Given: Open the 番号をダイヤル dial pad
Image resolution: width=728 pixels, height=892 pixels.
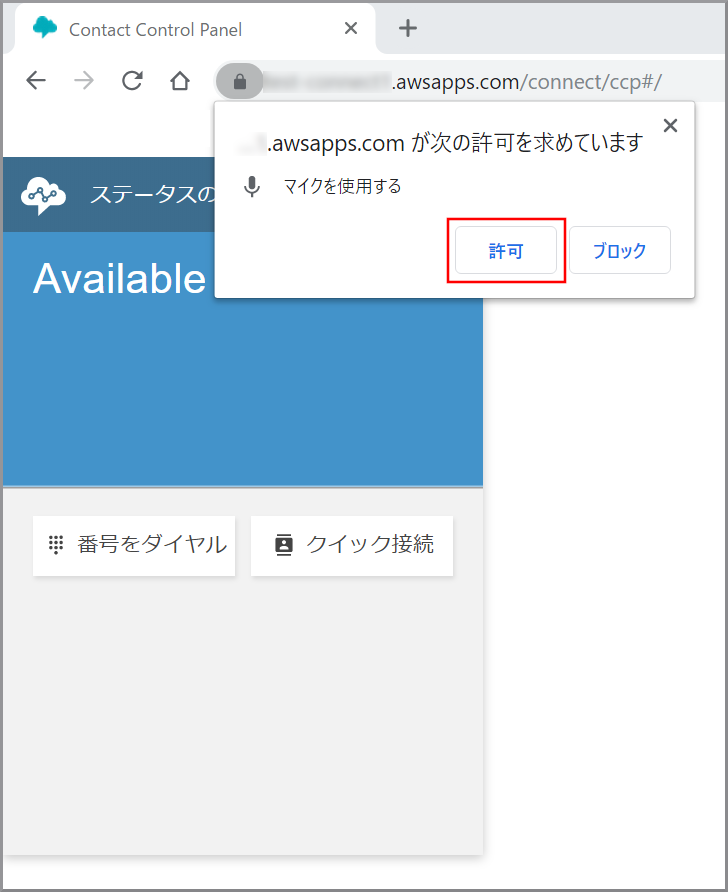Looking at the screenshot, I should pos(134,546).
